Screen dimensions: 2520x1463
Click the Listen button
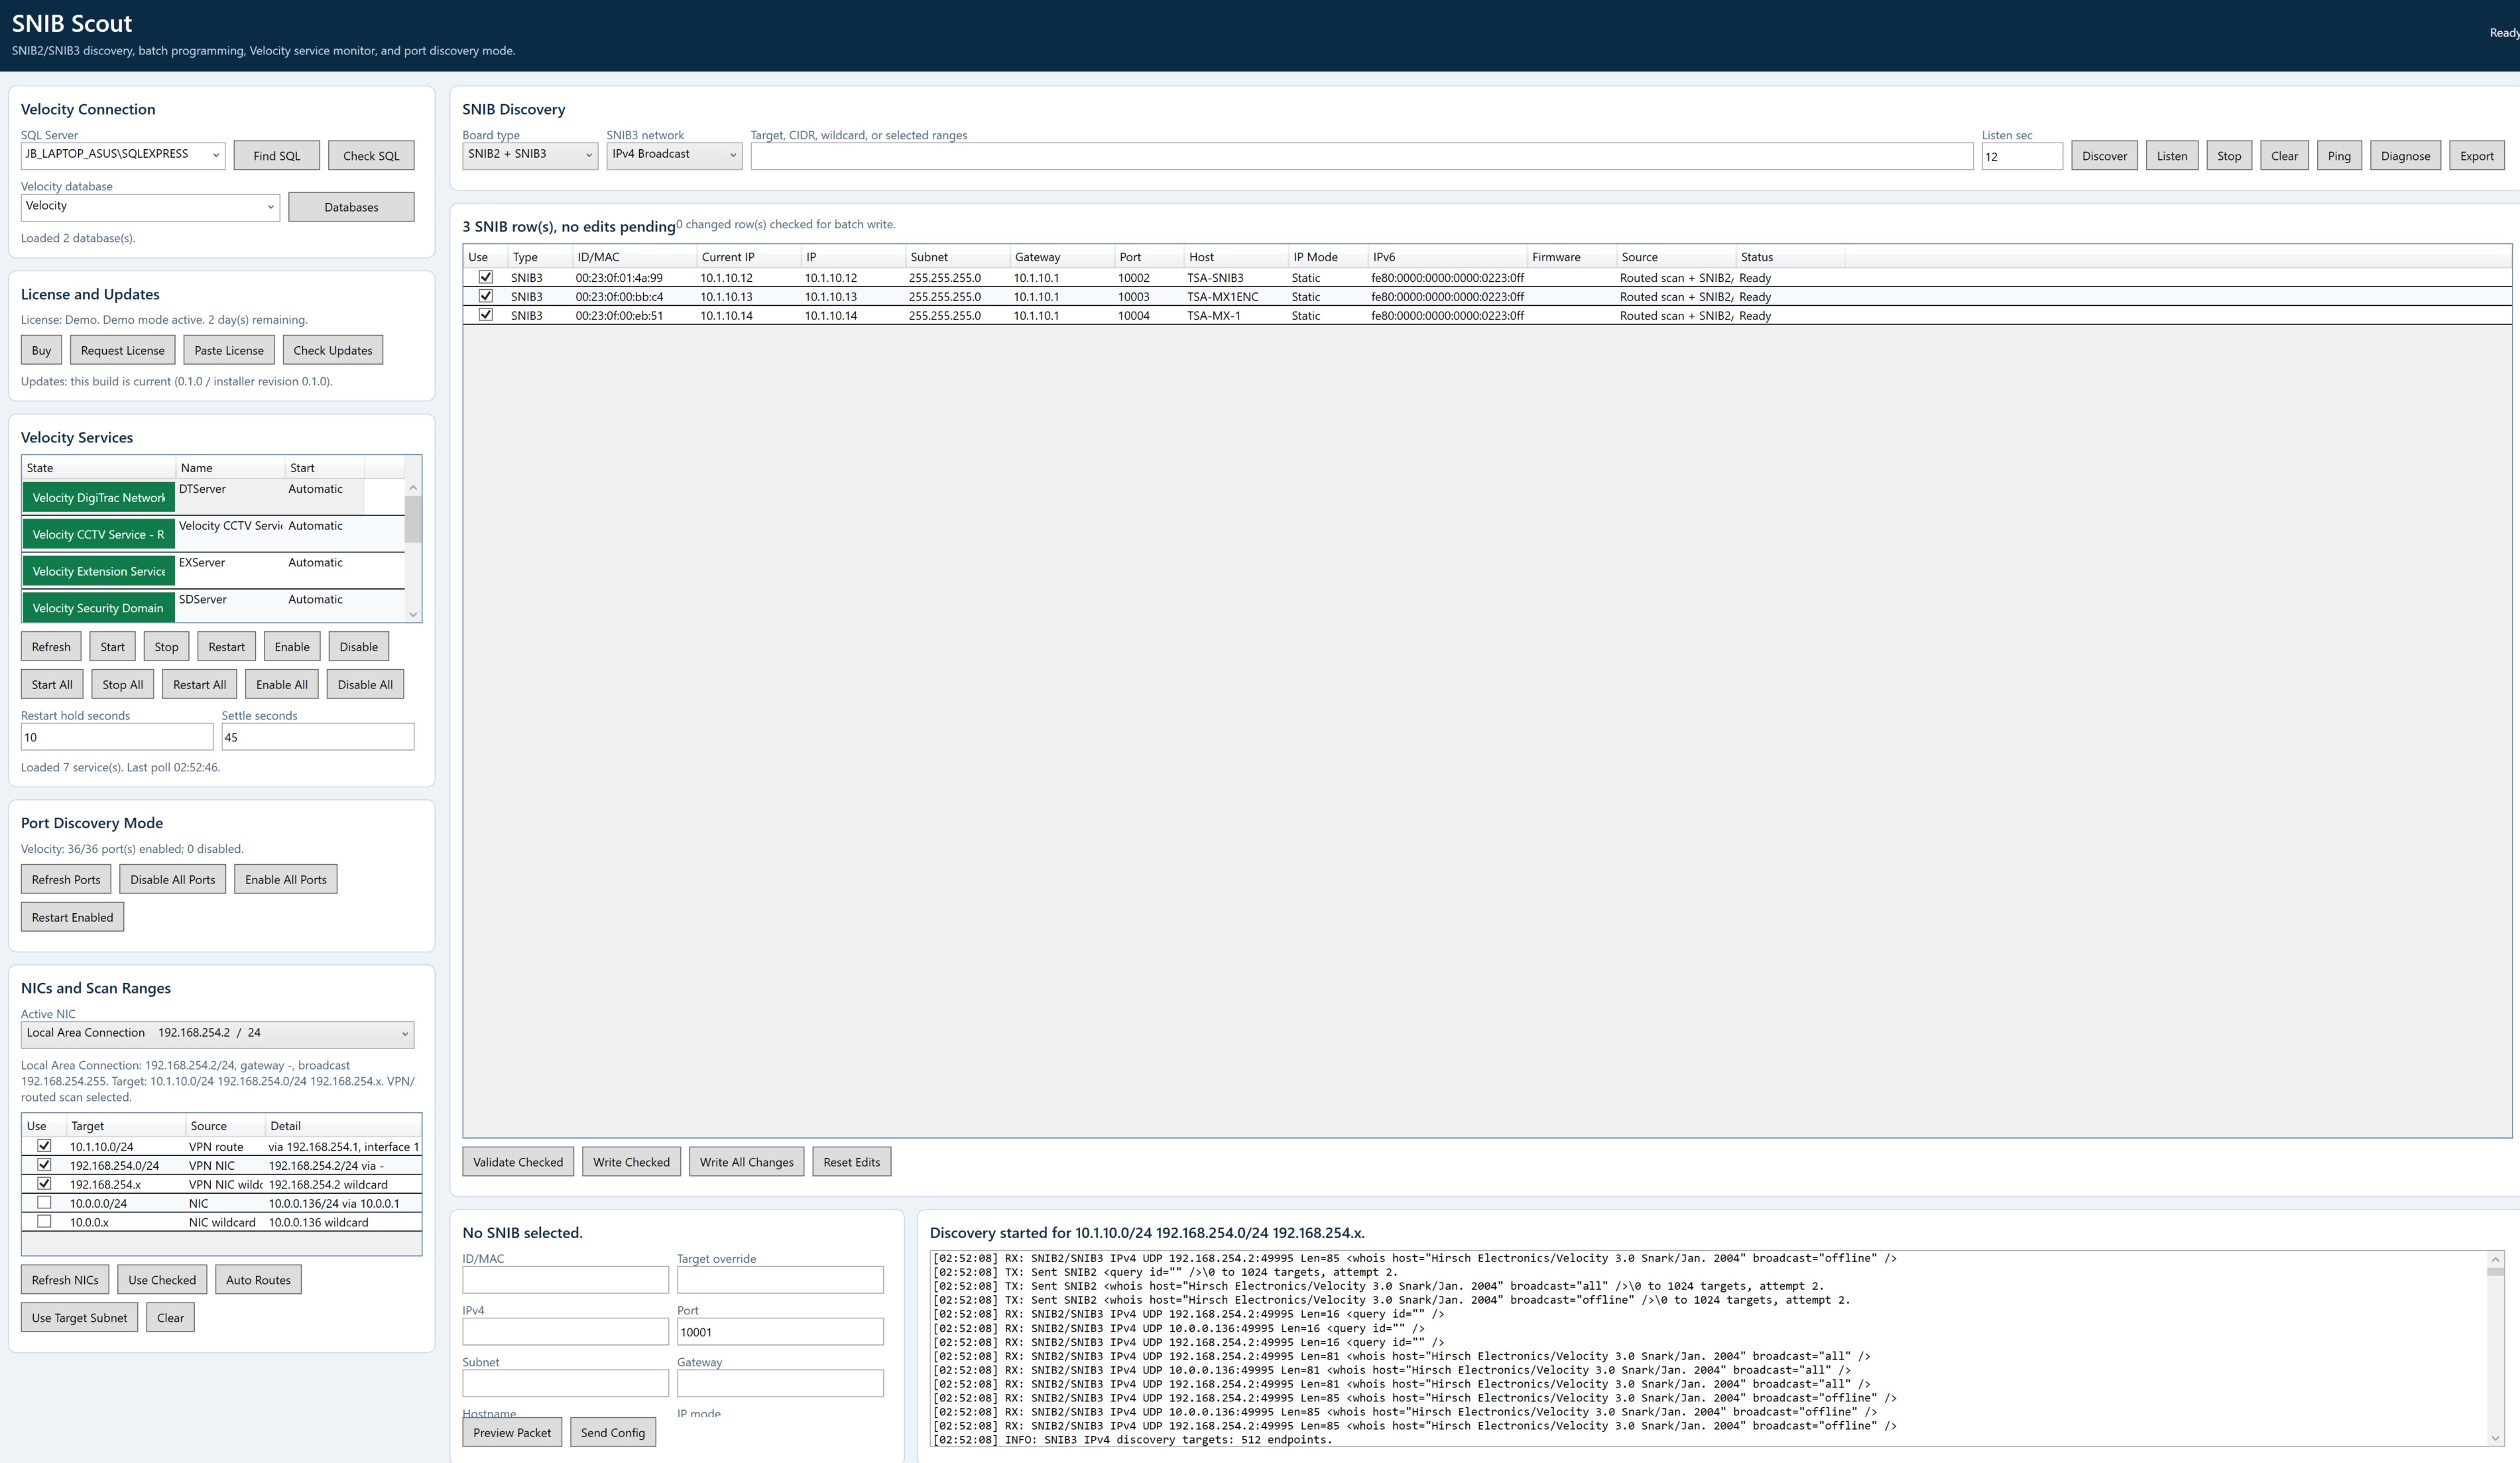(x=2172, y=156)
